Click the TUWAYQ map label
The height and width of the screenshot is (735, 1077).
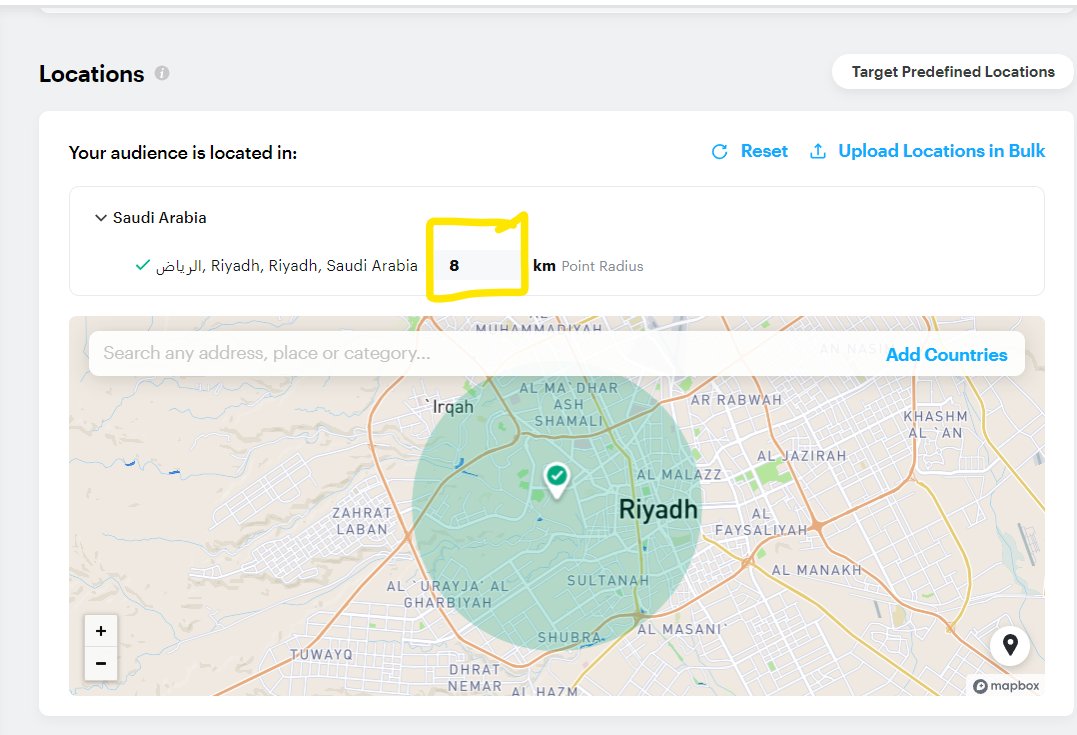coord(321,655)
